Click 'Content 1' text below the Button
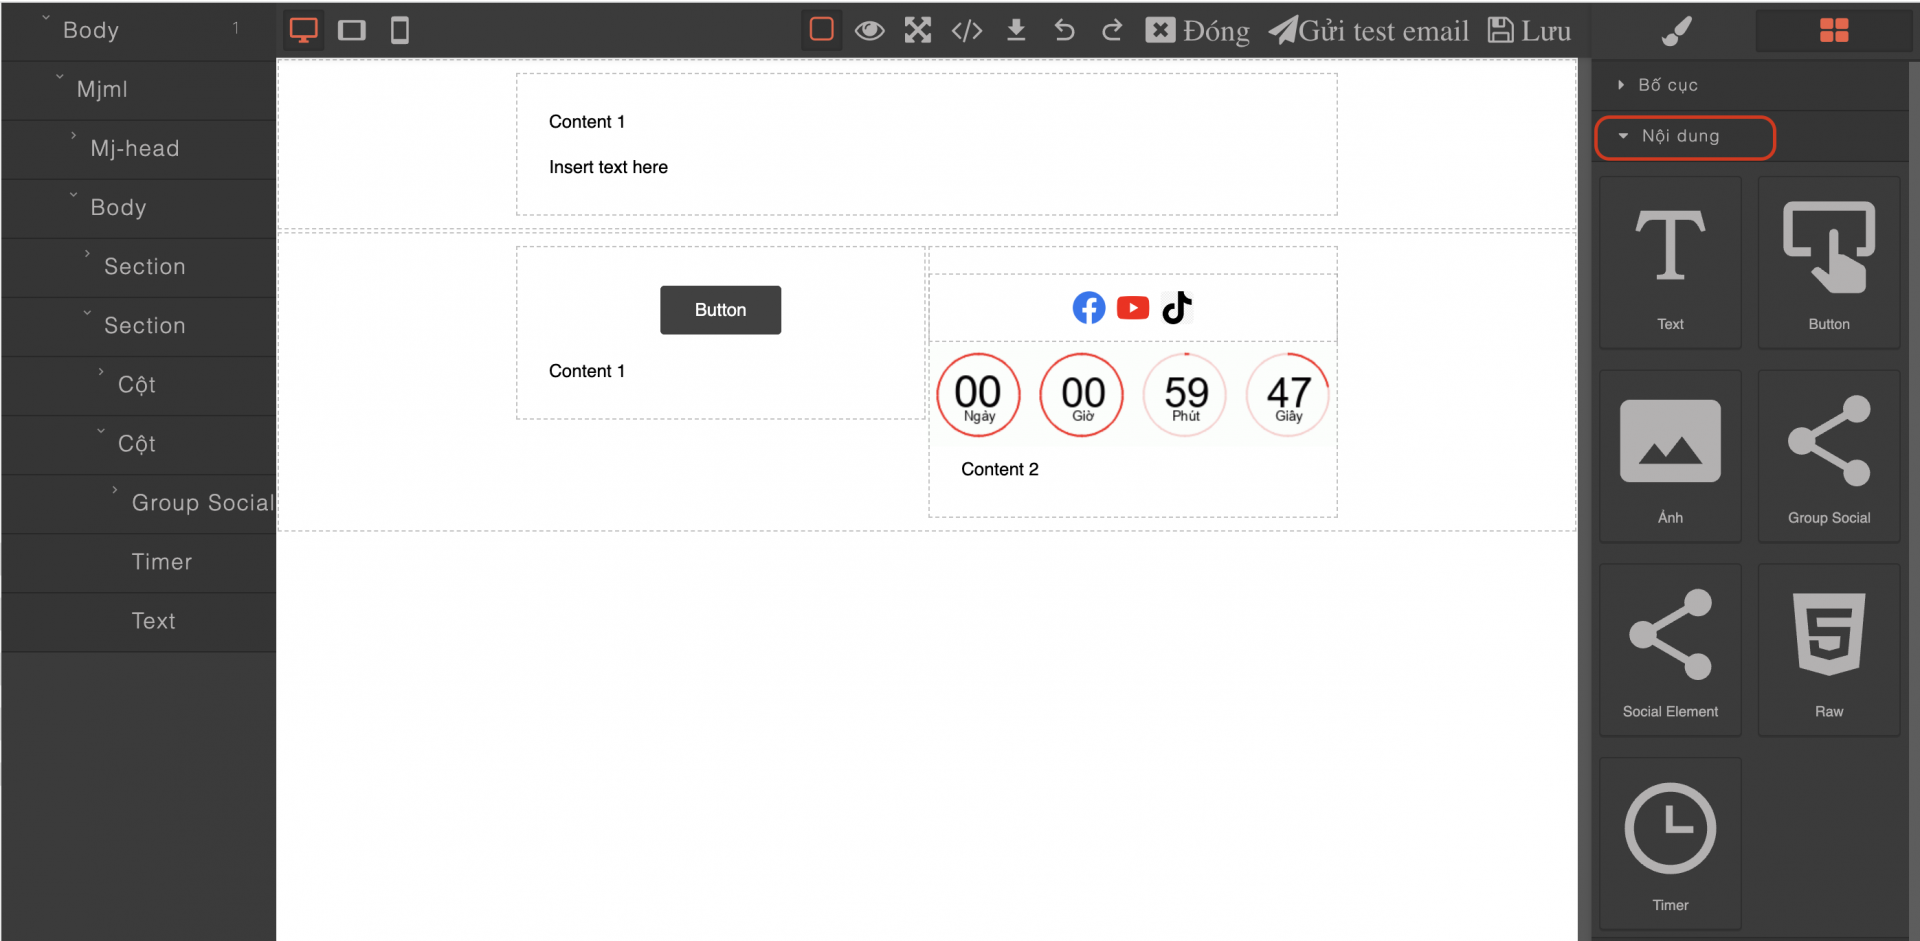 (587, 371)
